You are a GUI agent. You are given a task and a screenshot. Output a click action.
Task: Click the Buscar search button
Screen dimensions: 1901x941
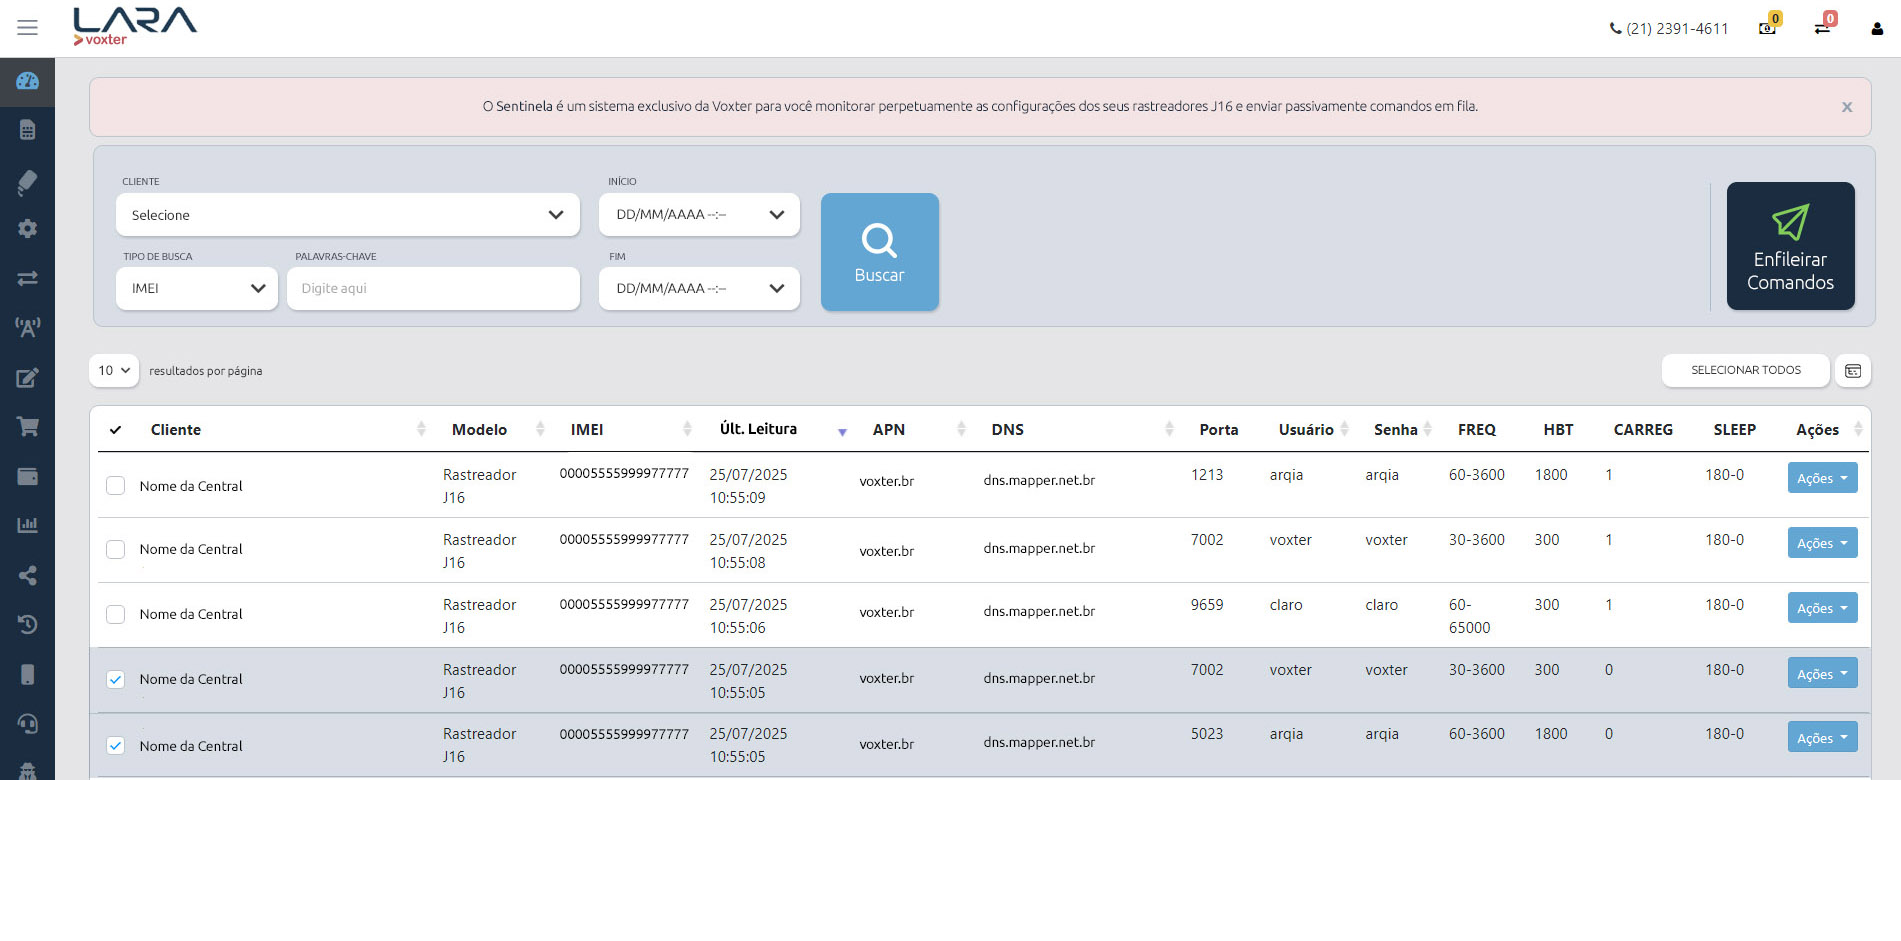(x=879, y=252)
